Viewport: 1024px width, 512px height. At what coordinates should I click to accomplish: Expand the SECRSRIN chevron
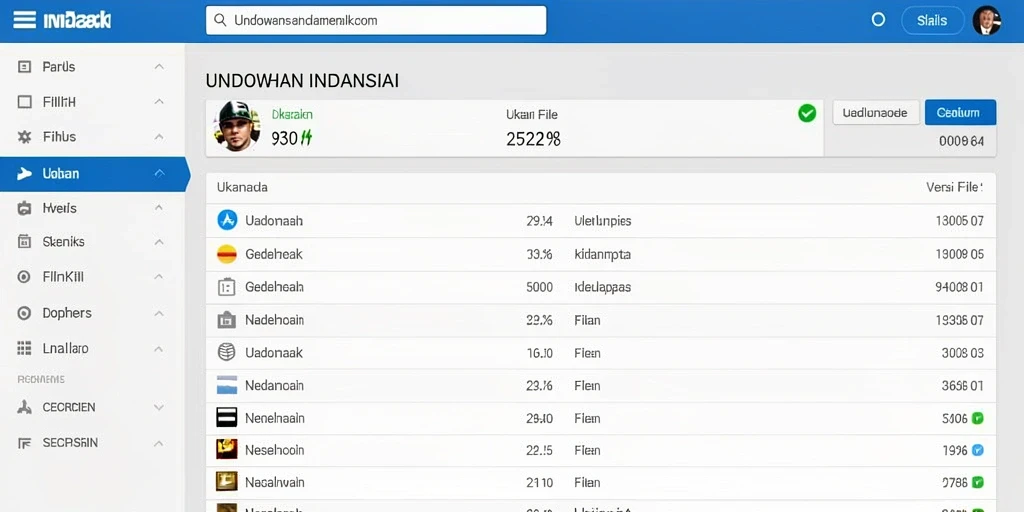tap(159, 443)
